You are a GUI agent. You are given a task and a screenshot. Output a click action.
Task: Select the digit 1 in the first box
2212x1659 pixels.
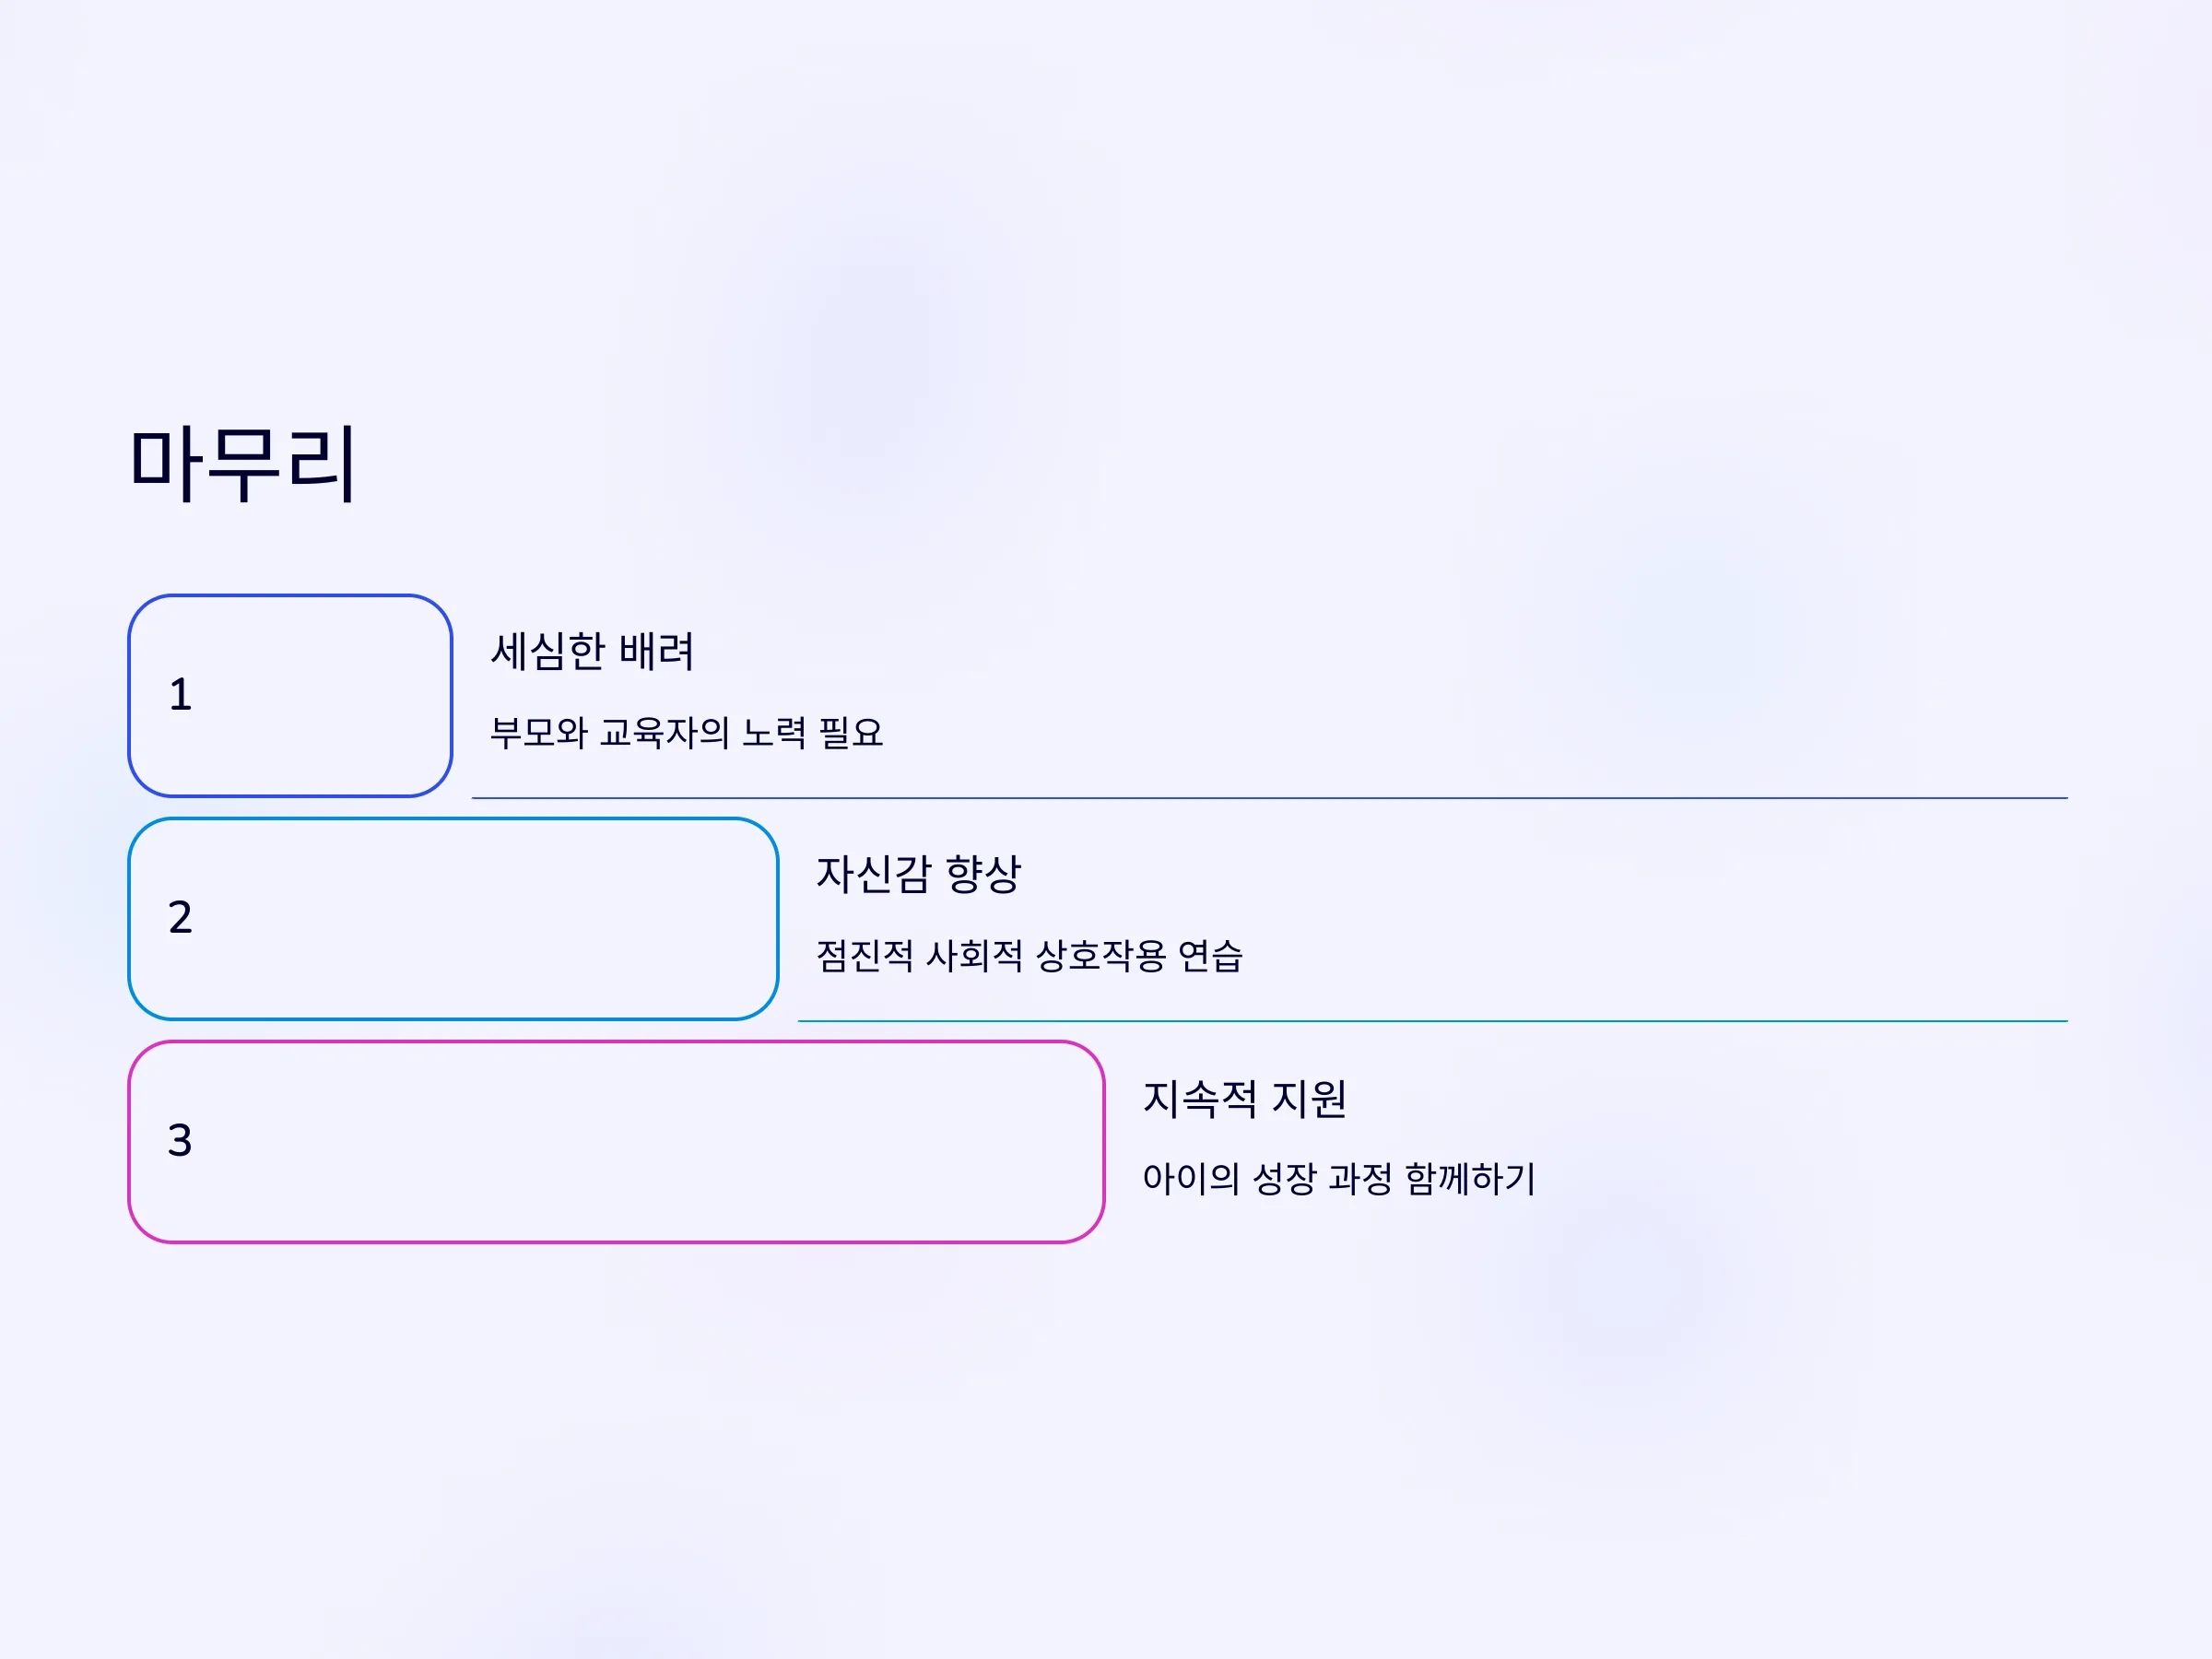click(x=180, y=695)
